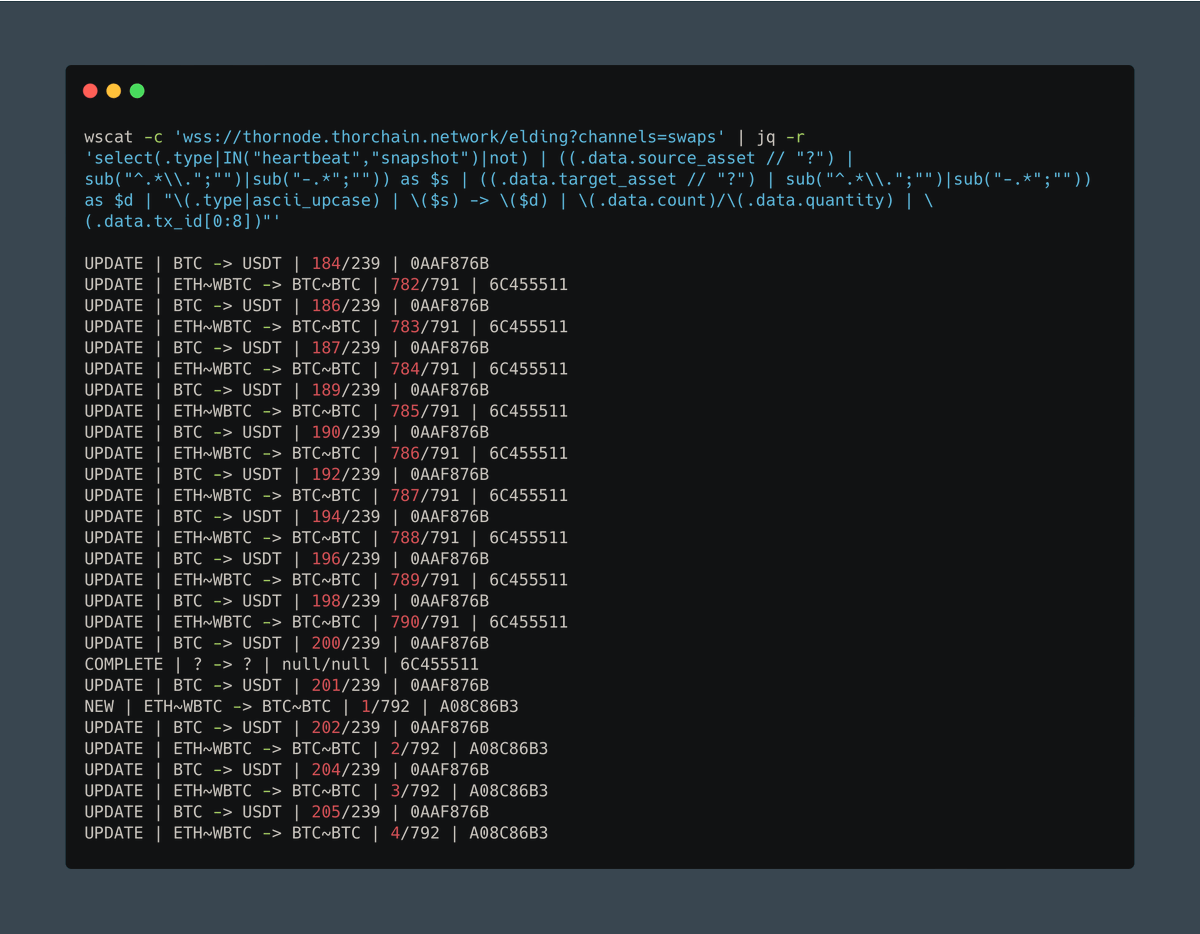Click the 'jq -r' part of the command

click(782, 137)
